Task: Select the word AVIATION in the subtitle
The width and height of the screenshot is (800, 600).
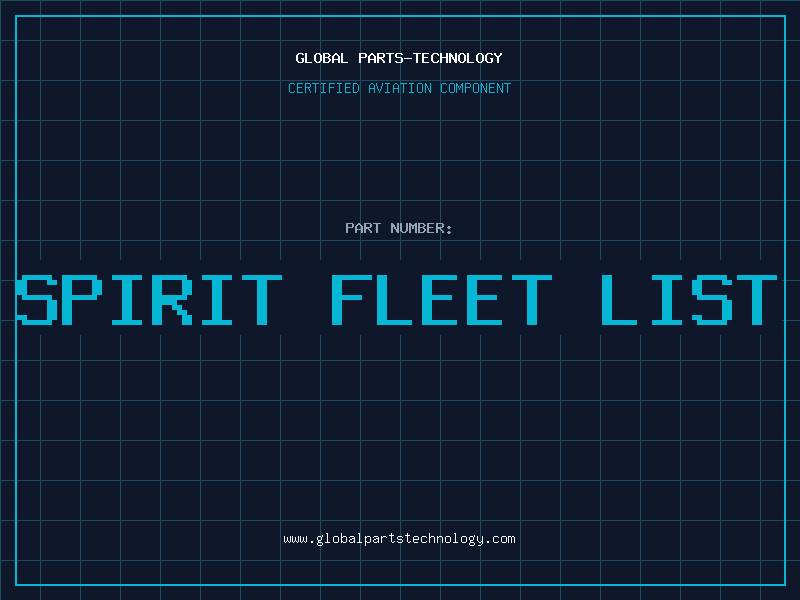Action: pos(400,88)
